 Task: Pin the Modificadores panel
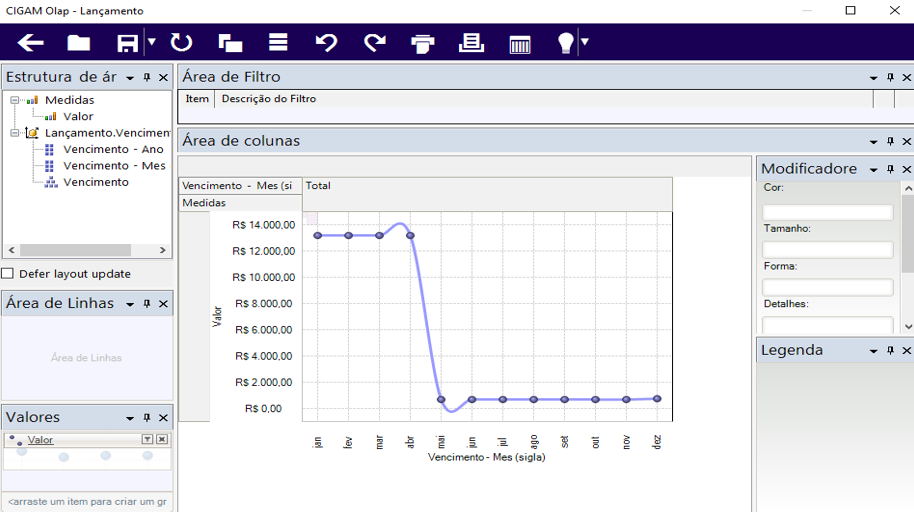[890, 170]
